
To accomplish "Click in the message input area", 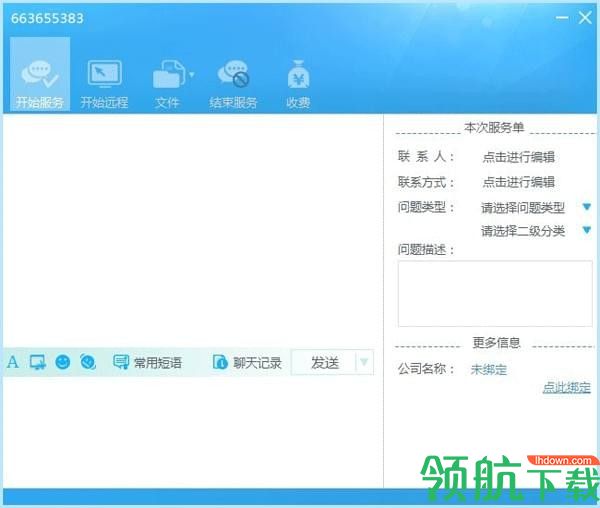I will (x=193, y=431).
